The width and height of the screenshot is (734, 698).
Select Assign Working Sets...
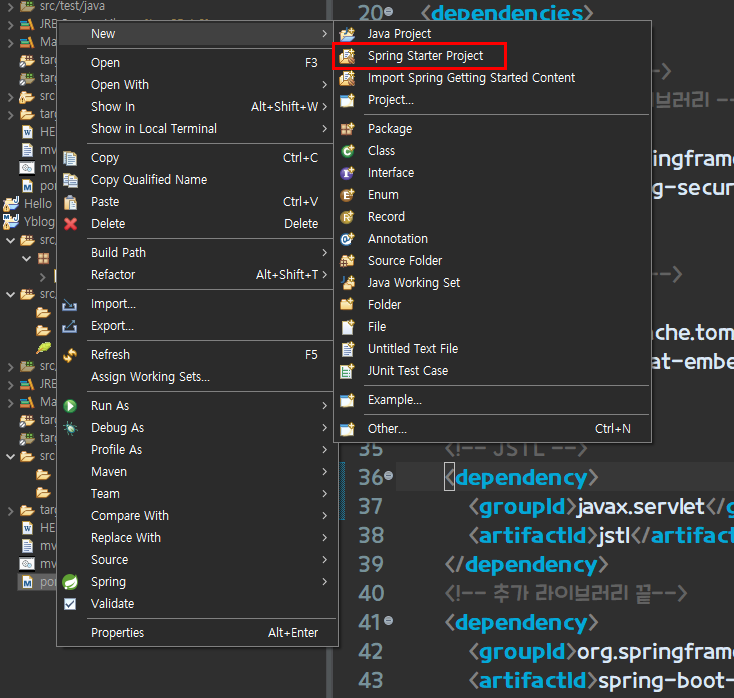[x=195, y=377]
